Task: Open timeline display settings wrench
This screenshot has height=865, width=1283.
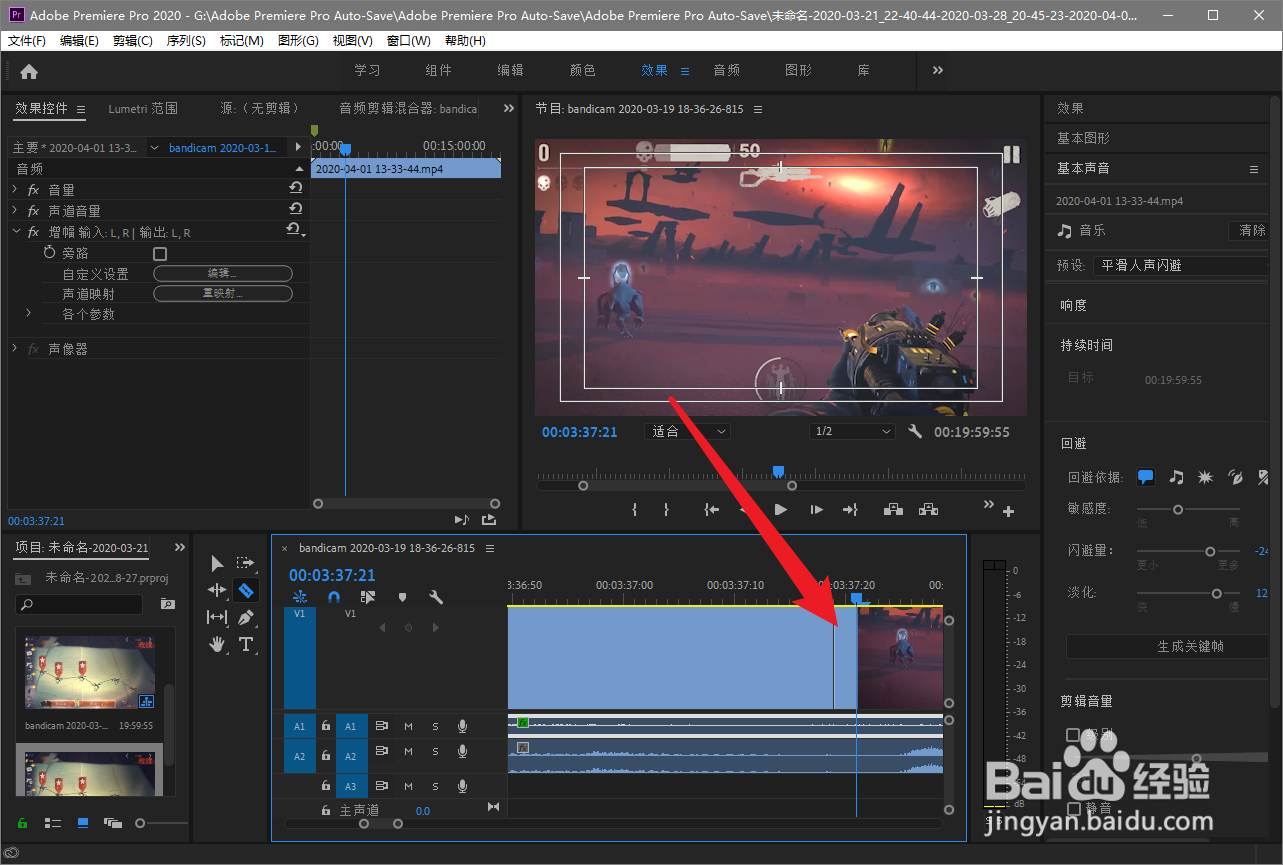Action: coord(436,597)
